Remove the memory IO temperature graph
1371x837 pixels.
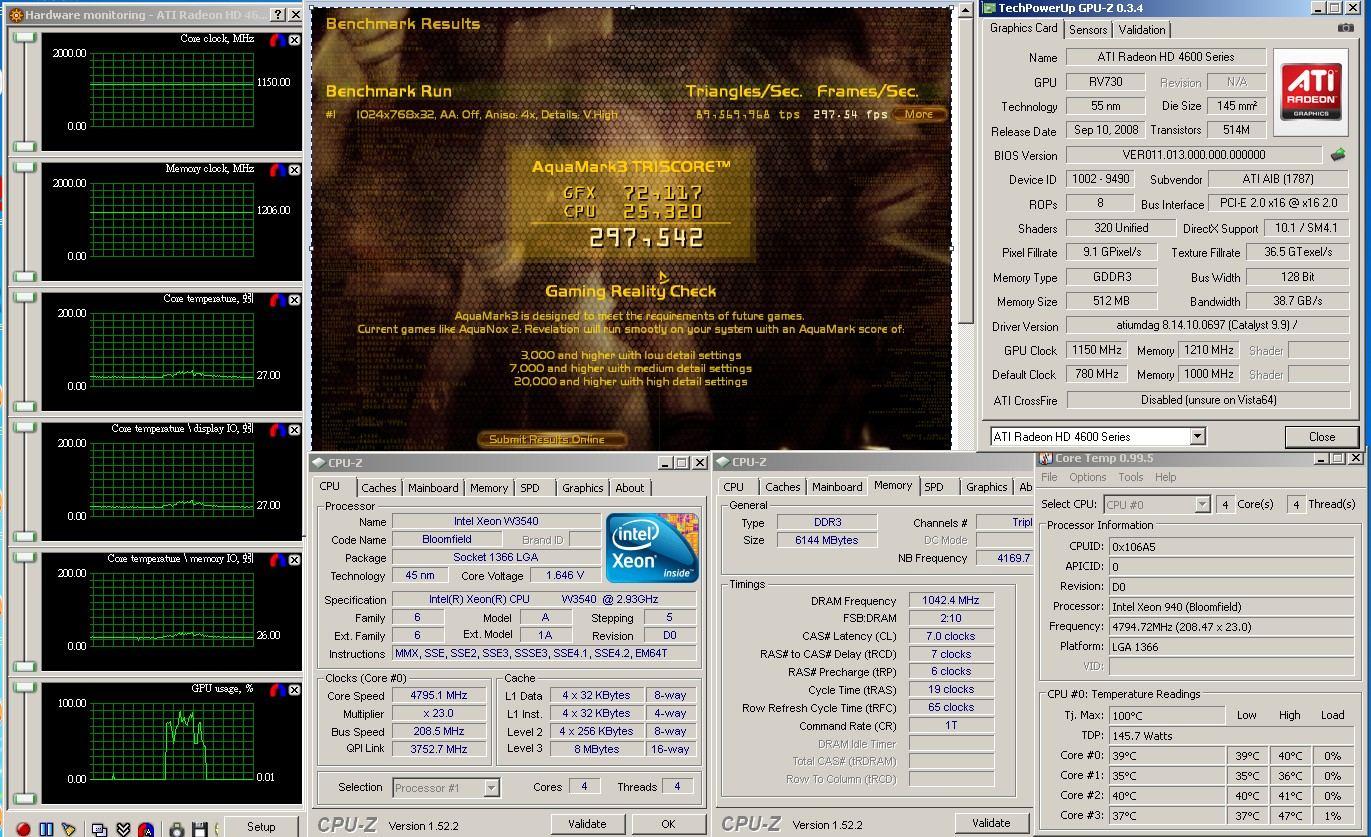(x=294, y=560)
